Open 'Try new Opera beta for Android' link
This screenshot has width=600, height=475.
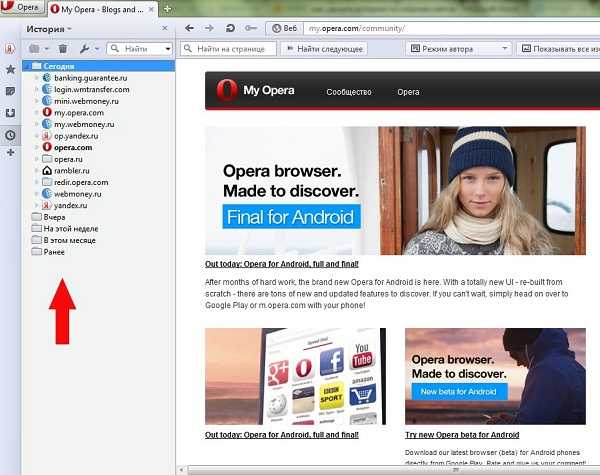point(462,436)
